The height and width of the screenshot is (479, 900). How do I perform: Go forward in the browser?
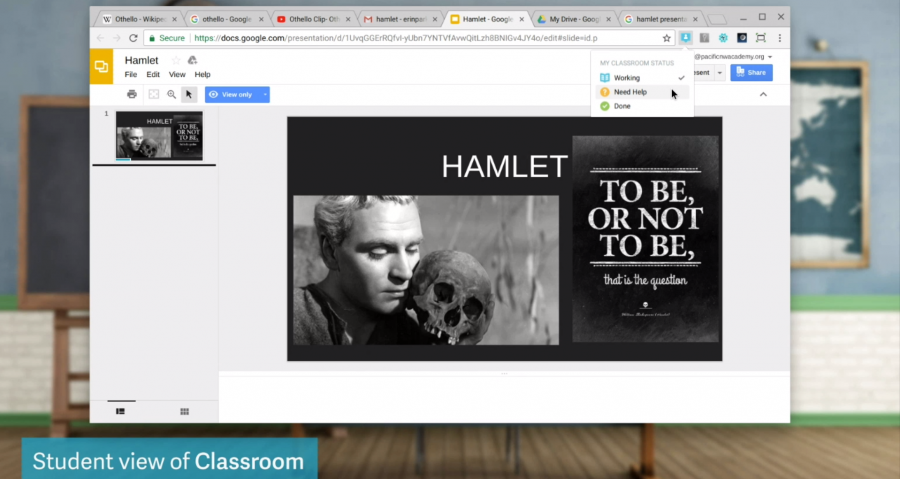117,38
